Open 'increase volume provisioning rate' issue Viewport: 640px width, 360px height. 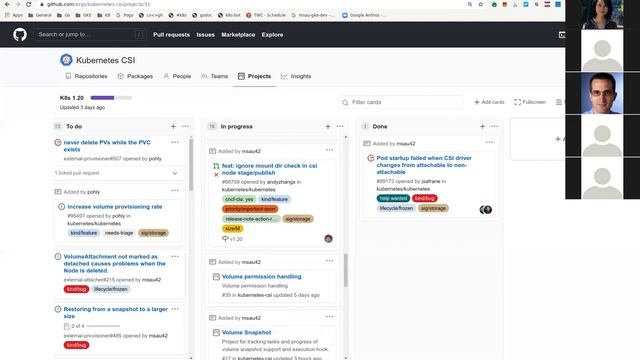pos(115,207)
